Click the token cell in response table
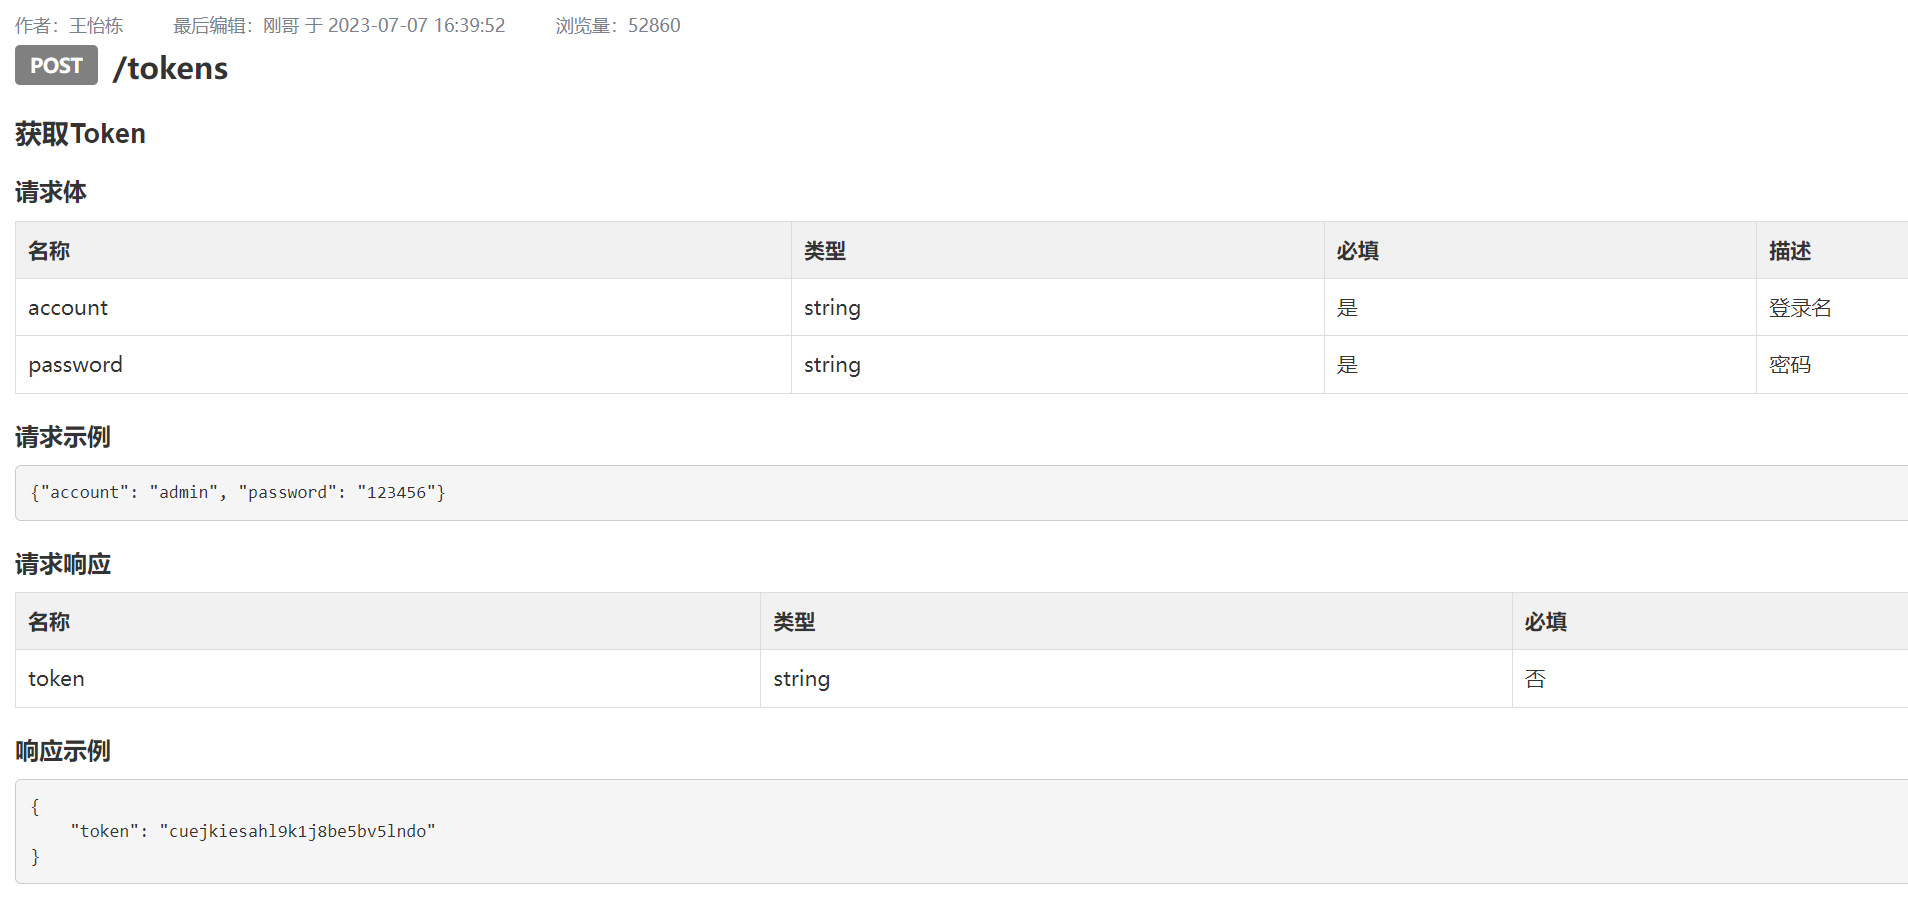Screen dimensions: 1908x899 point(388,679)
